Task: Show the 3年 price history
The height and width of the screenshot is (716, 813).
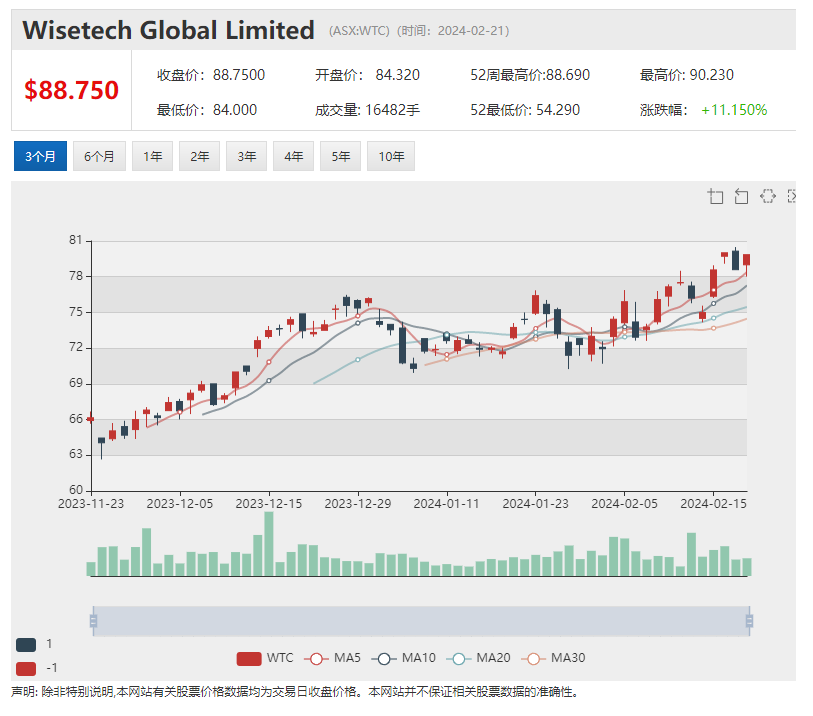Action: 246,156
